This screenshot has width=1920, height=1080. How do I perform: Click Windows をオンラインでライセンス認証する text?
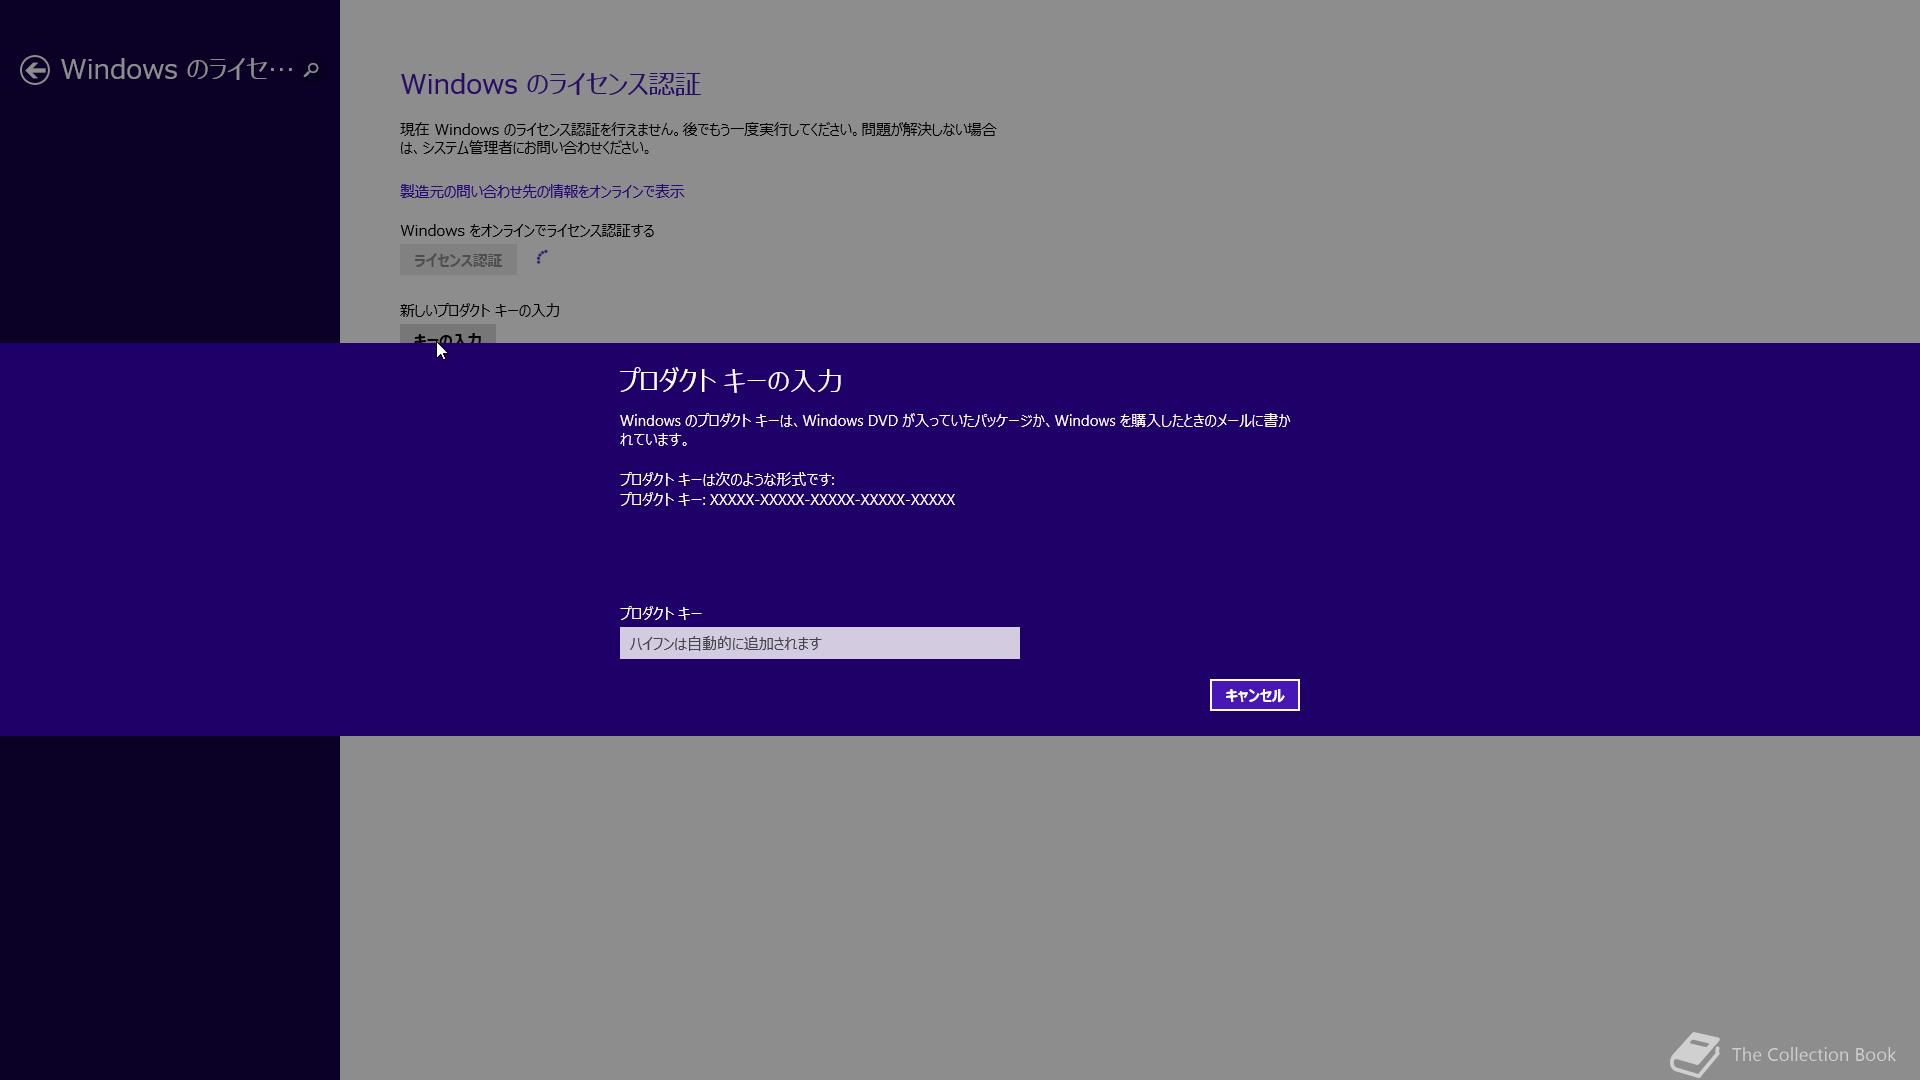click(x=527, y=230)
